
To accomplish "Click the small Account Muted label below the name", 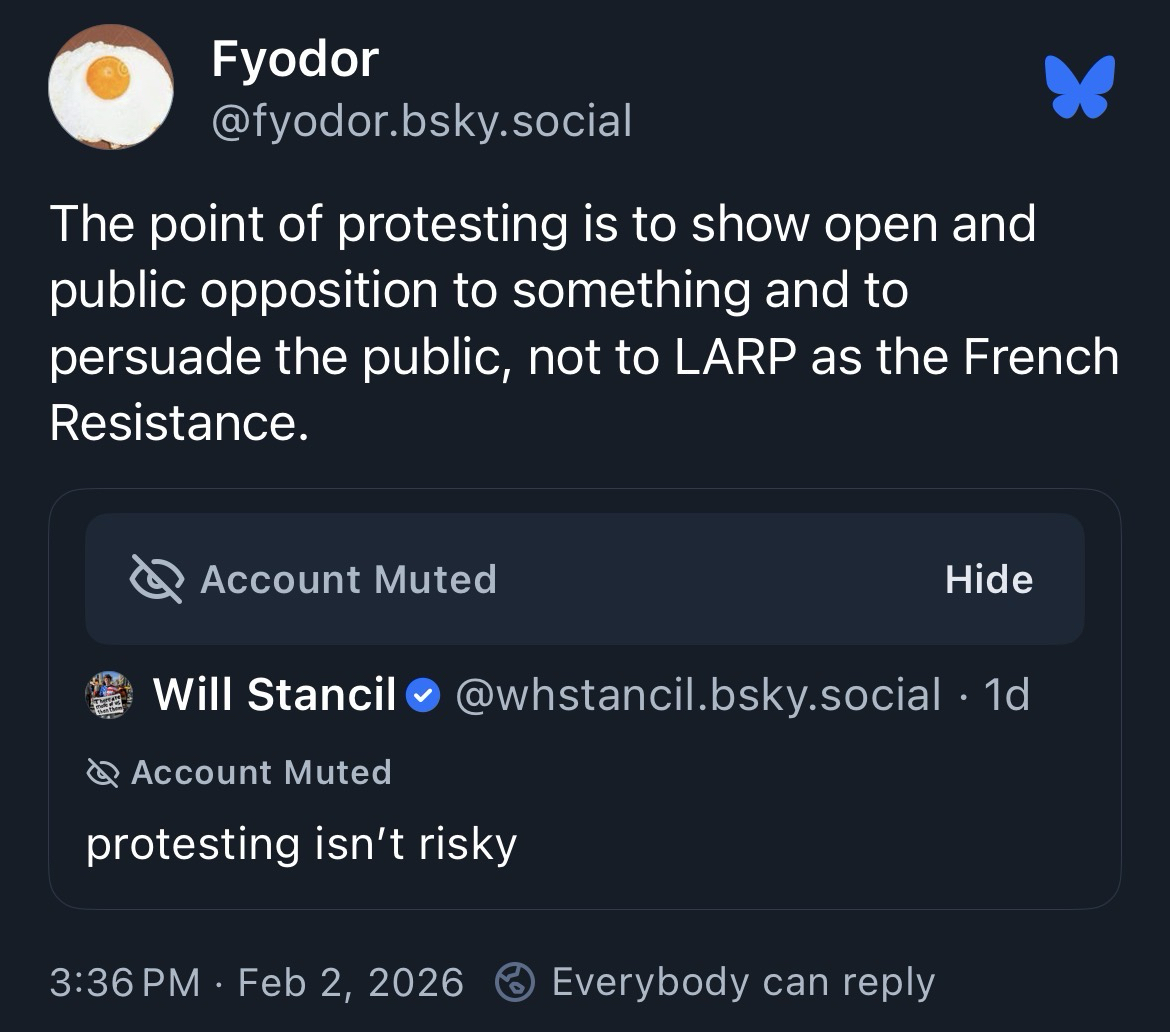I will [261, 772].
